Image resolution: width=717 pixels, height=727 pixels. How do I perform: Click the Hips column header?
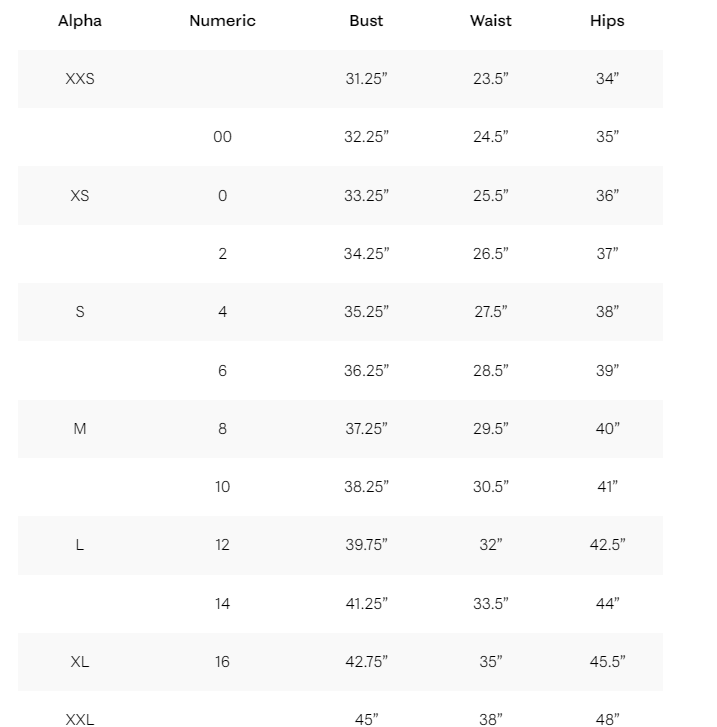coord(607,21)
